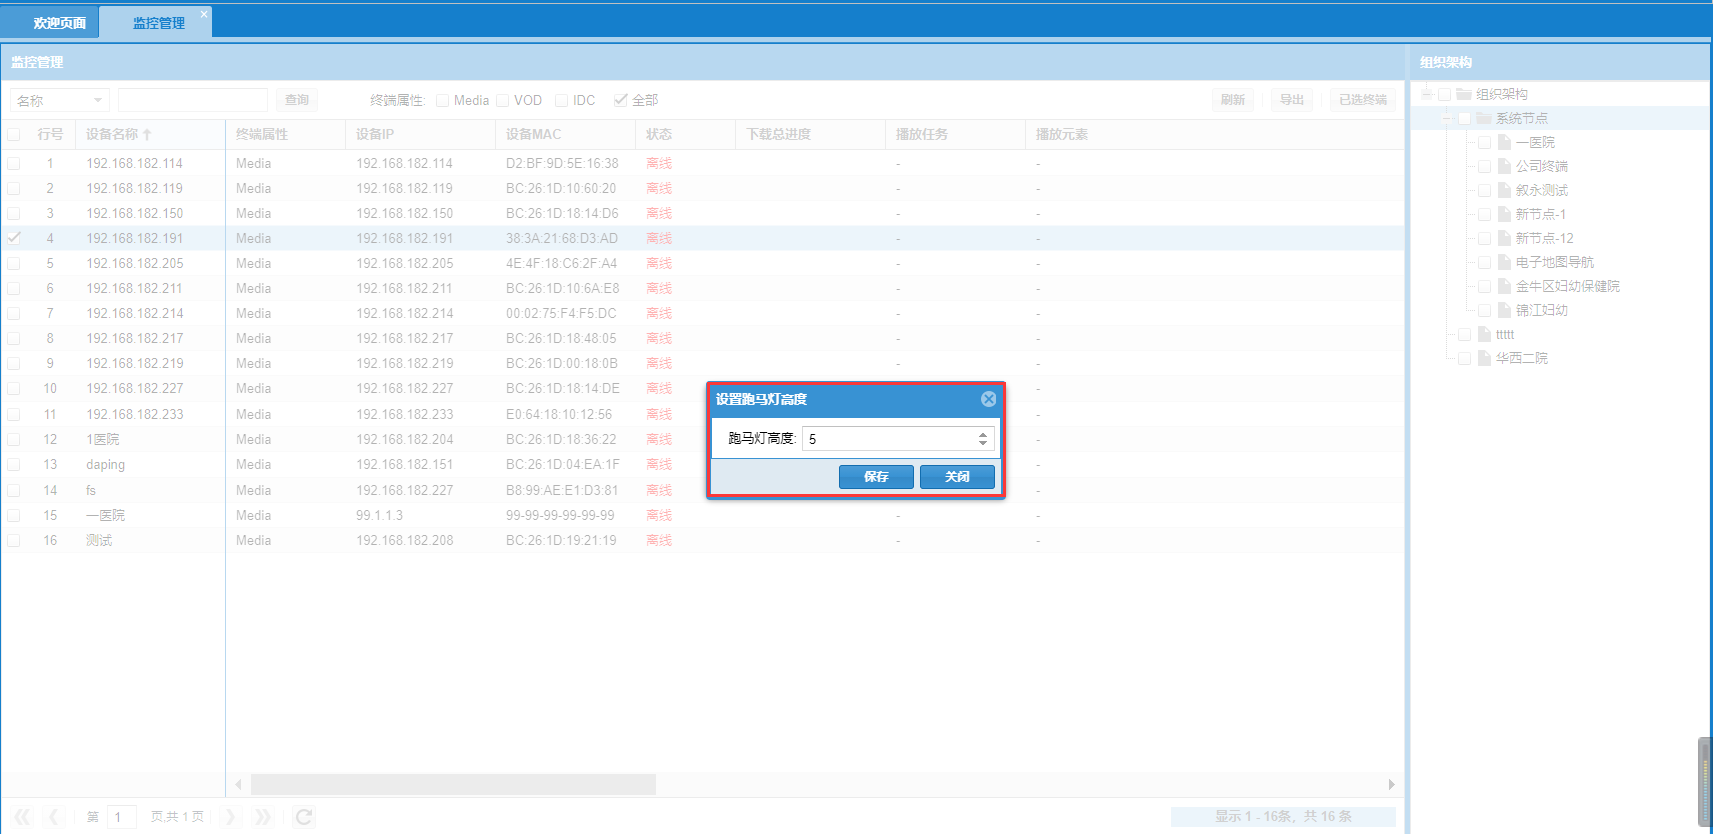
Task: Click the horizontal scrollbar right arrow
Action: tap(1391, 784)
